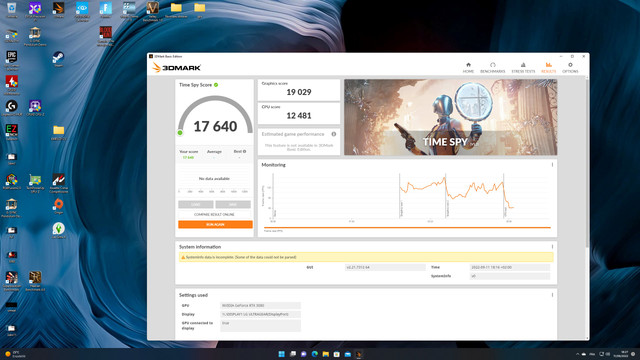This screenshot has height=360, width=640.
Task: Click the Graphics score value 19 029
Action: click(299, 92)
